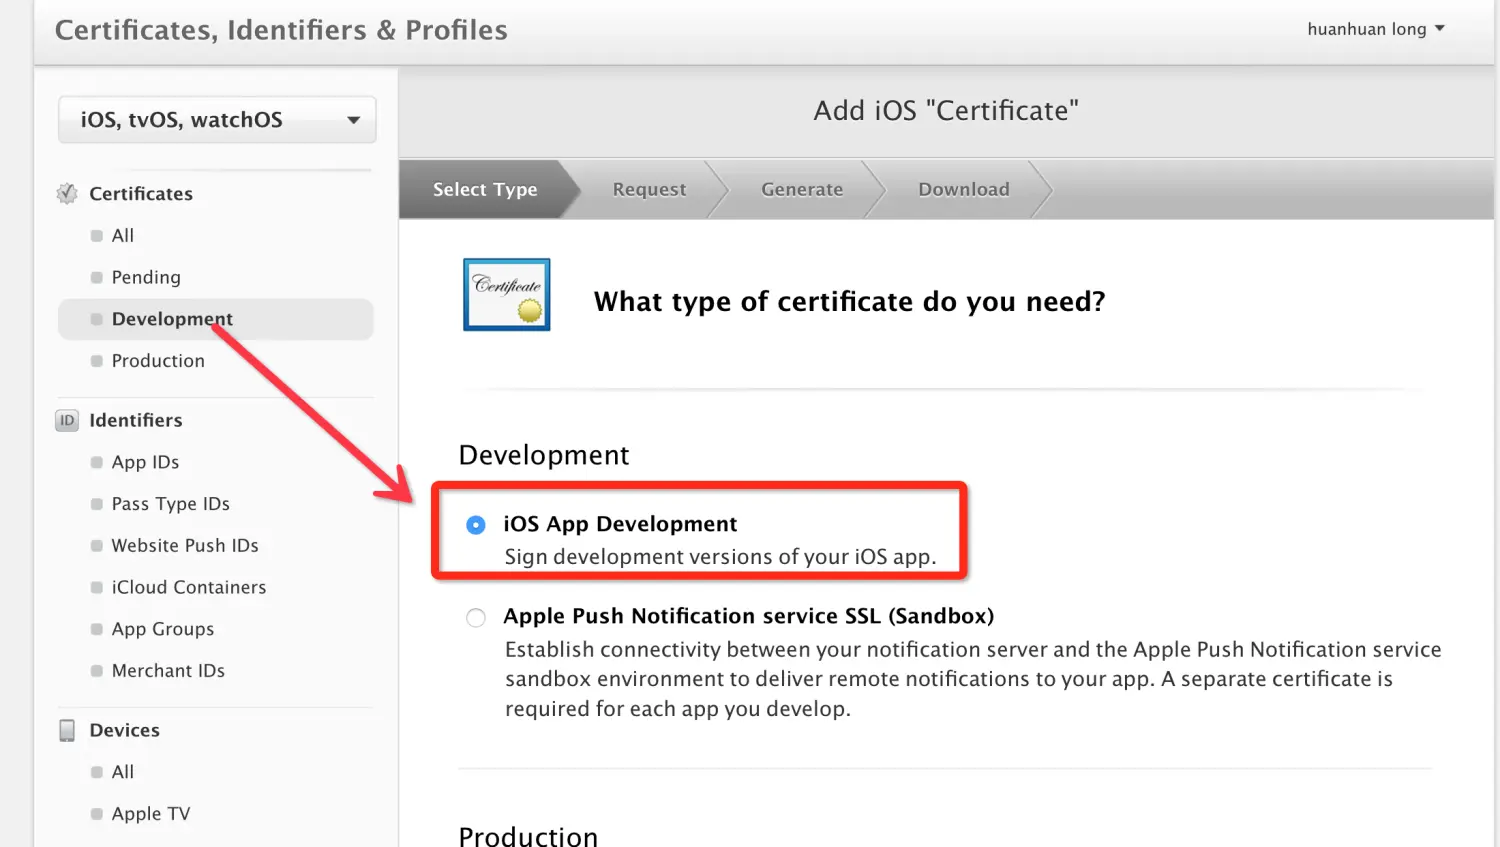
Task: Select the iOS App Development radio button
Action: pyautogui.click(x=476, y=525)
